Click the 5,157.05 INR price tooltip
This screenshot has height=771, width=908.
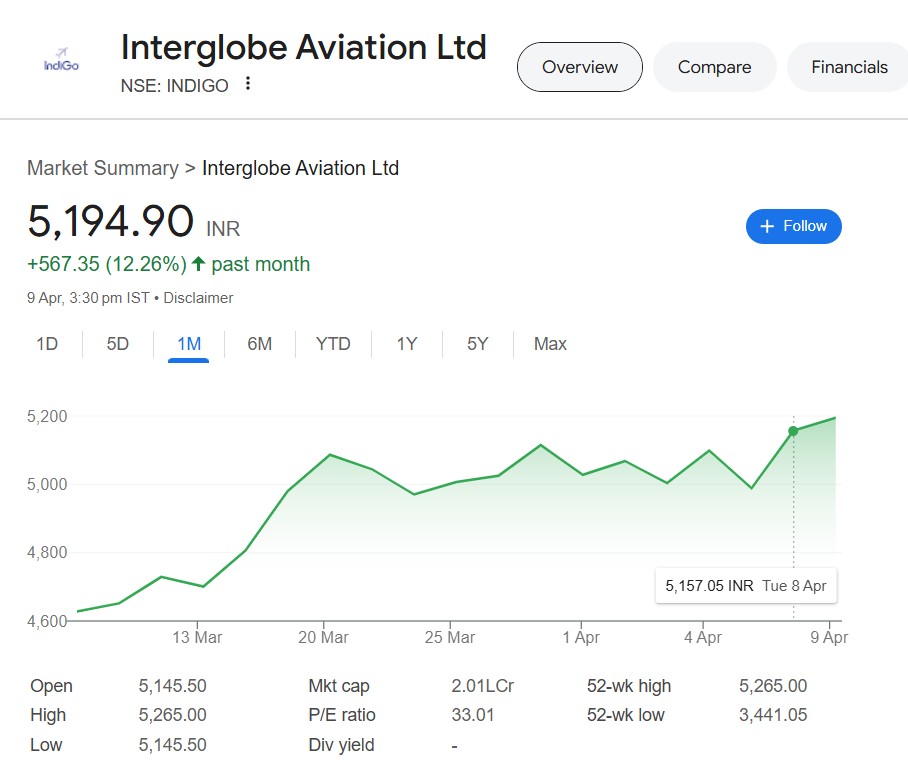[x=746, y=586]
